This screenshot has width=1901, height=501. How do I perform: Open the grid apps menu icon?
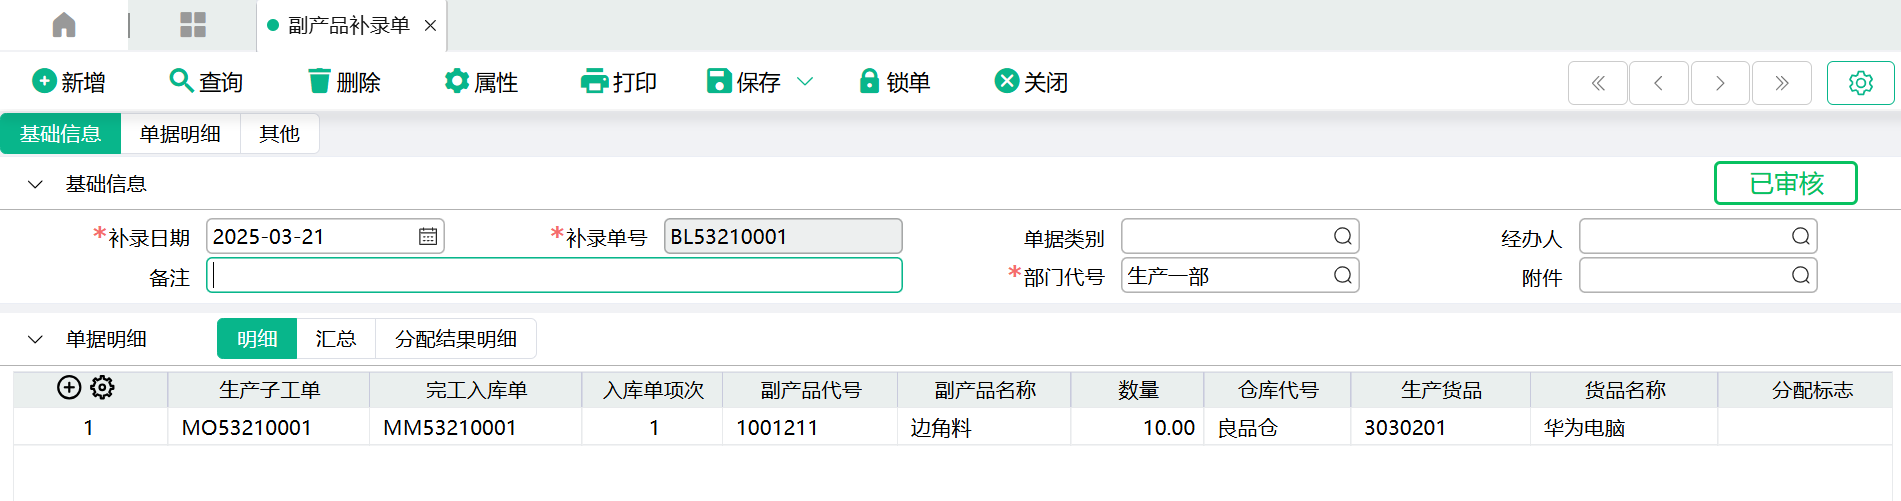193,25
